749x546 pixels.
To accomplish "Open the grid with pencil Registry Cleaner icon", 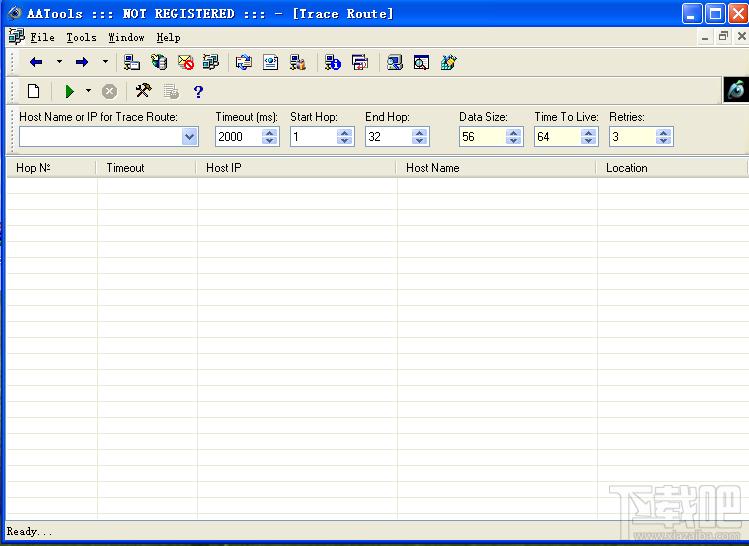I will tap(449, 62).
